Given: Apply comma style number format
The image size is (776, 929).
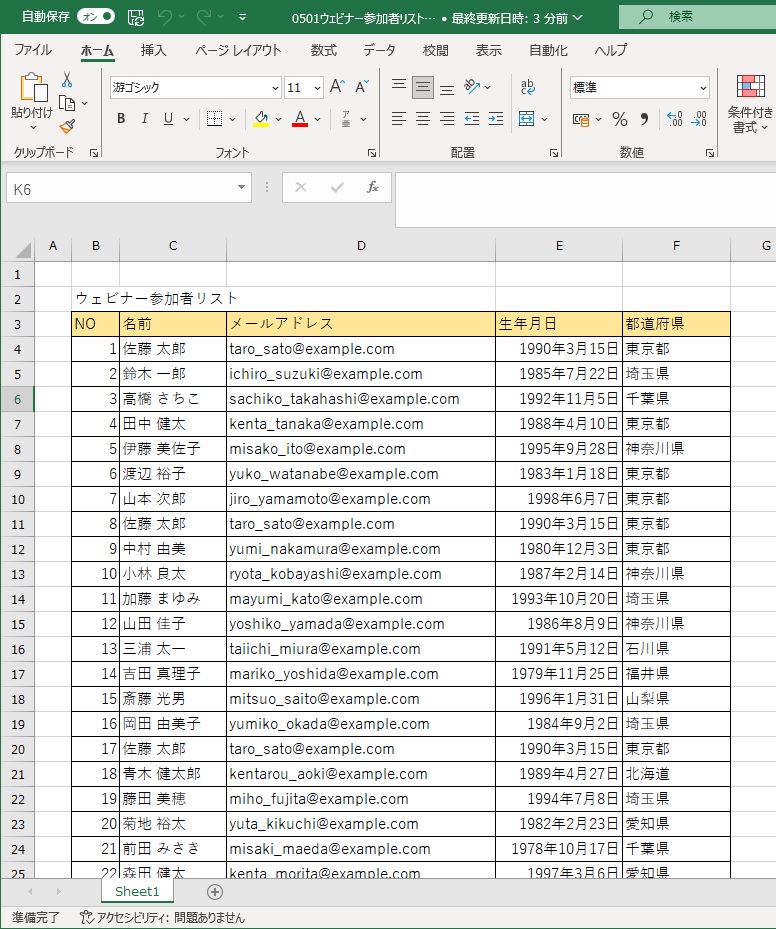Looking at the screenshot, I should (x=644, y=119).
